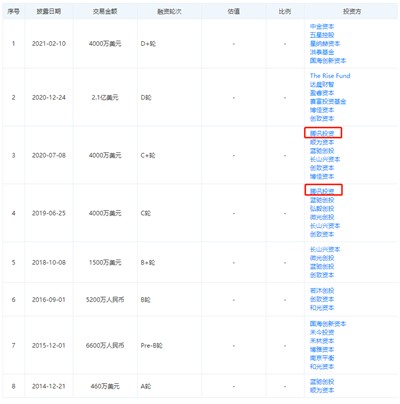Open 国寿创新资本 link in D+轮 row
Viewport: 400px width, 404px height.
coord(328,61)
